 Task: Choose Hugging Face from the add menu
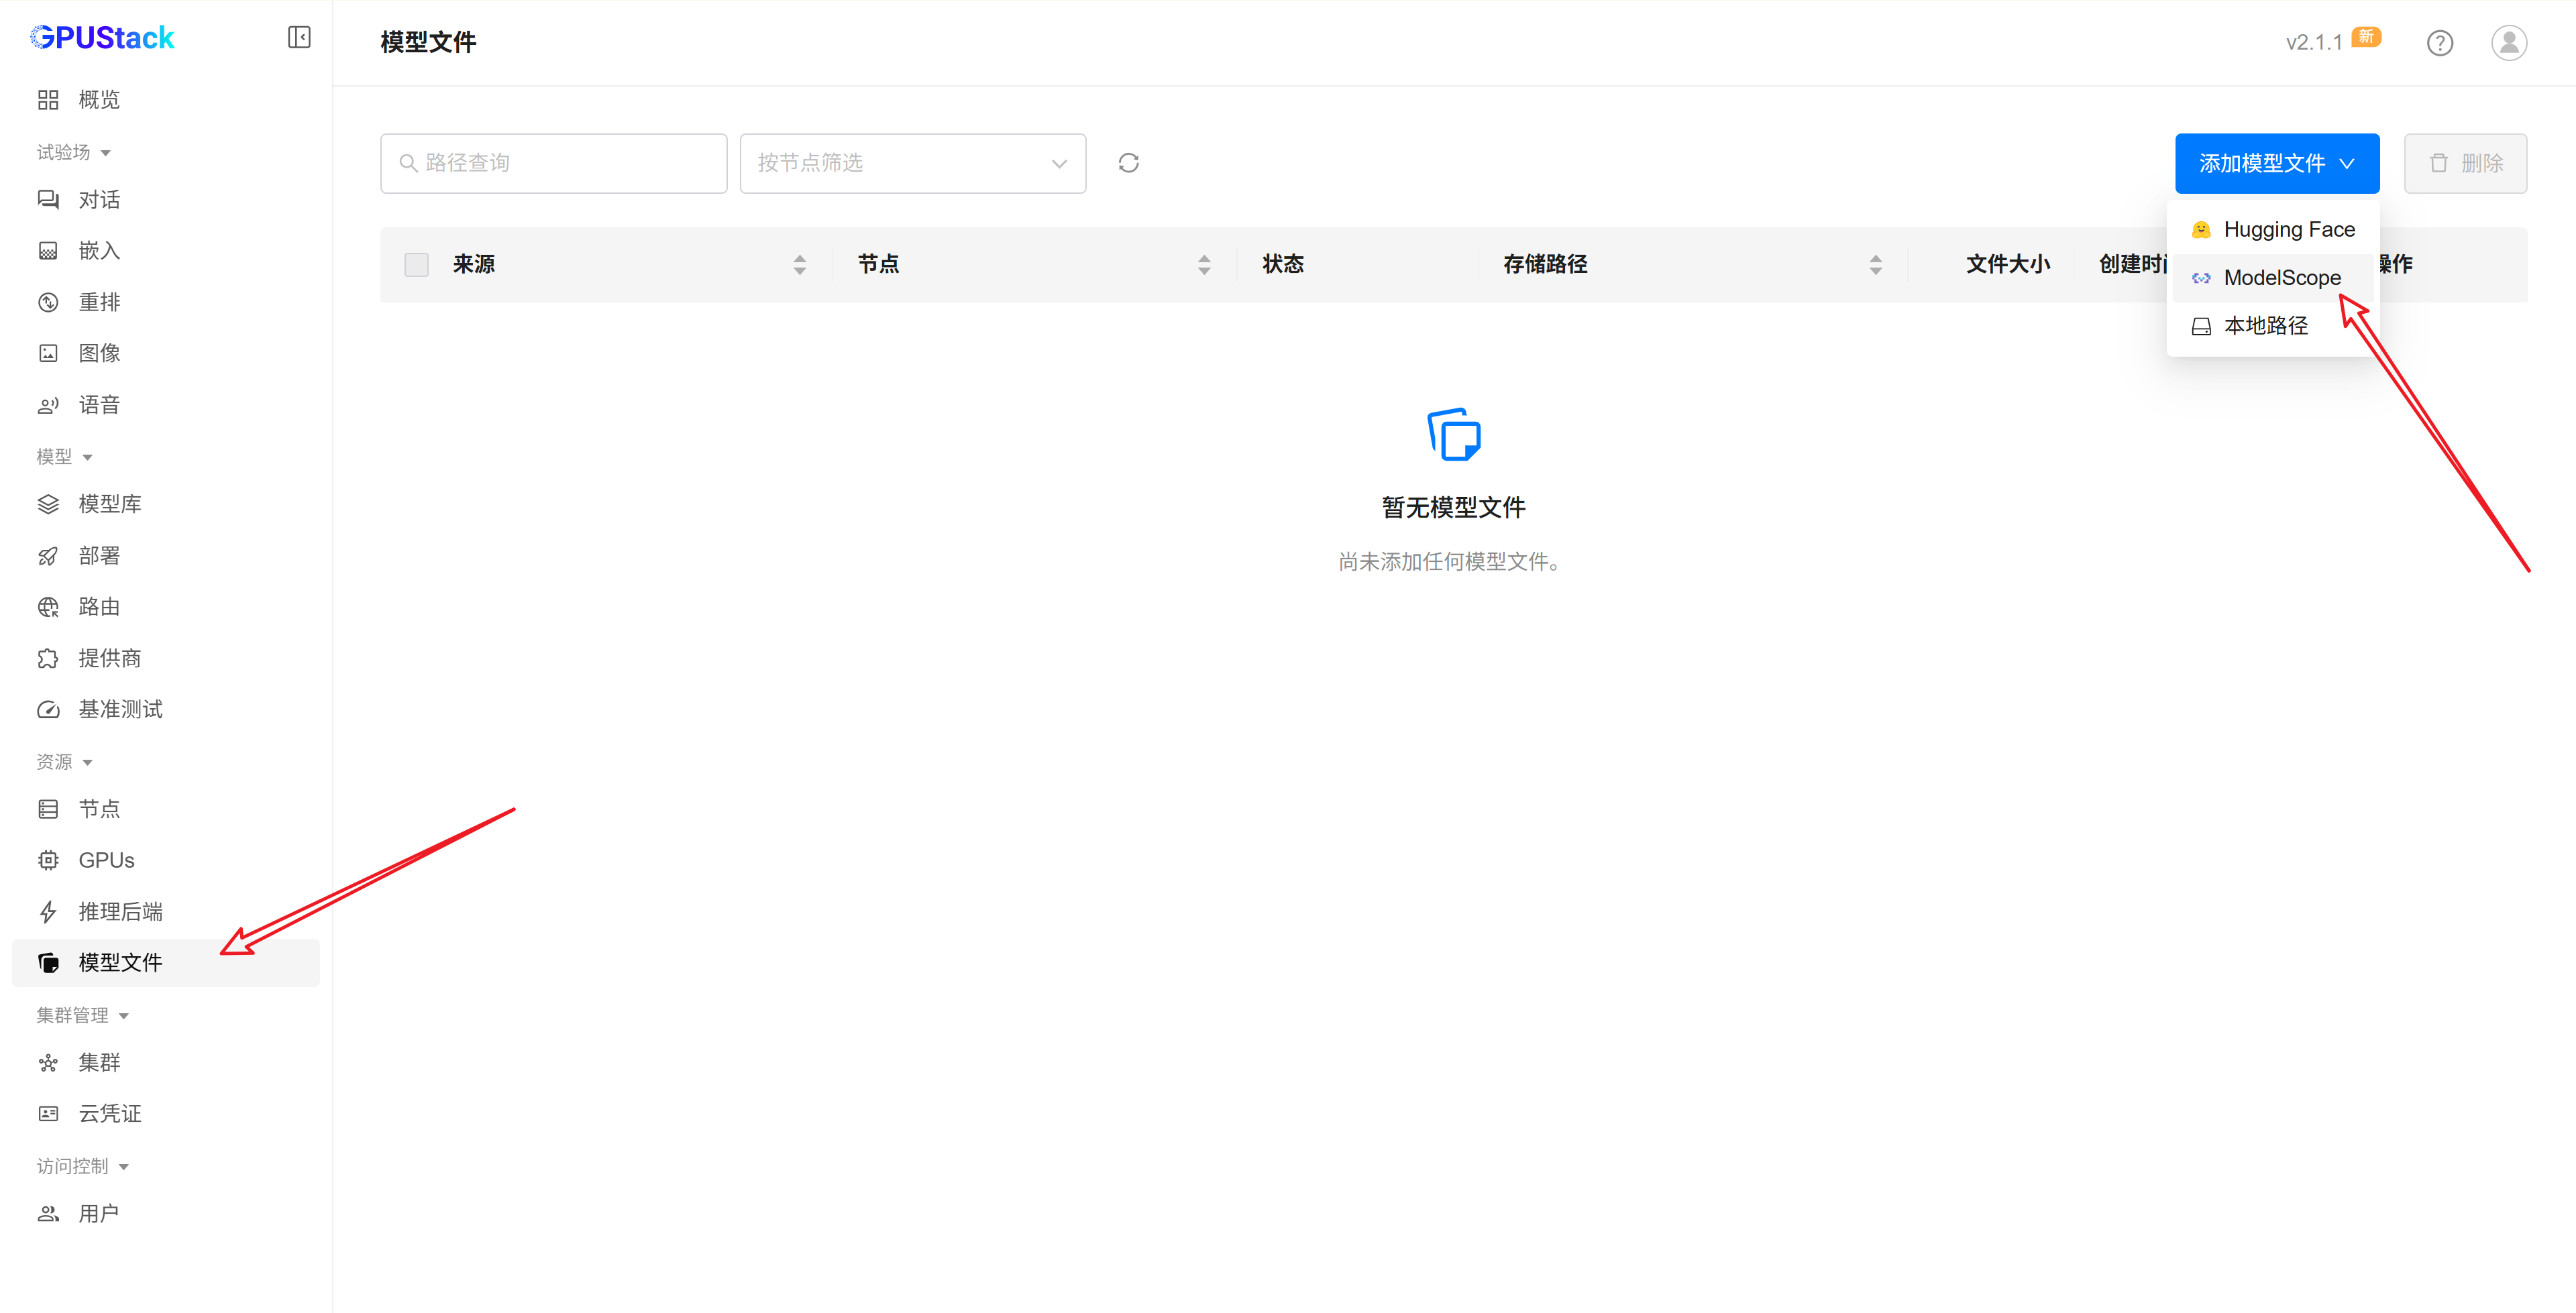click(x=2272, y=229)
